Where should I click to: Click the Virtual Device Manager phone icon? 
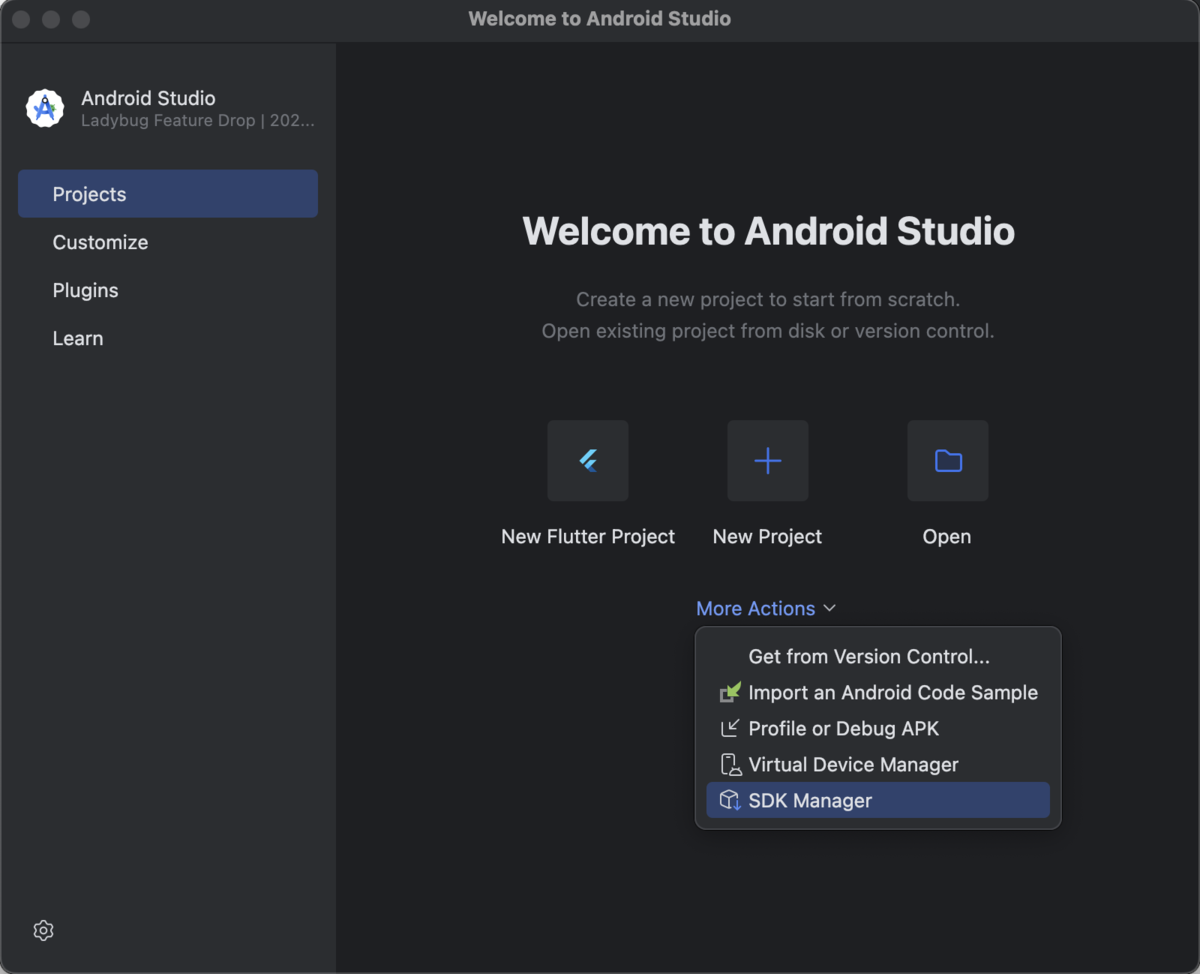pyautogui.click(x=730, y=764)
